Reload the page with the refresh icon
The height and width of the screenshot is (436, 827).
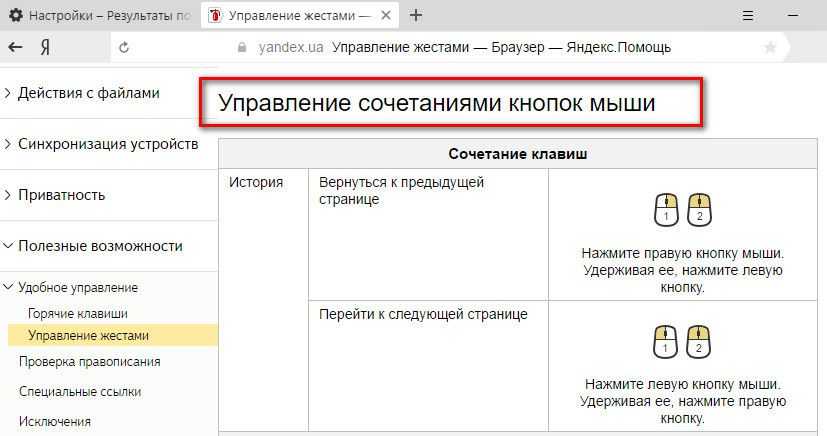[124, 47]
